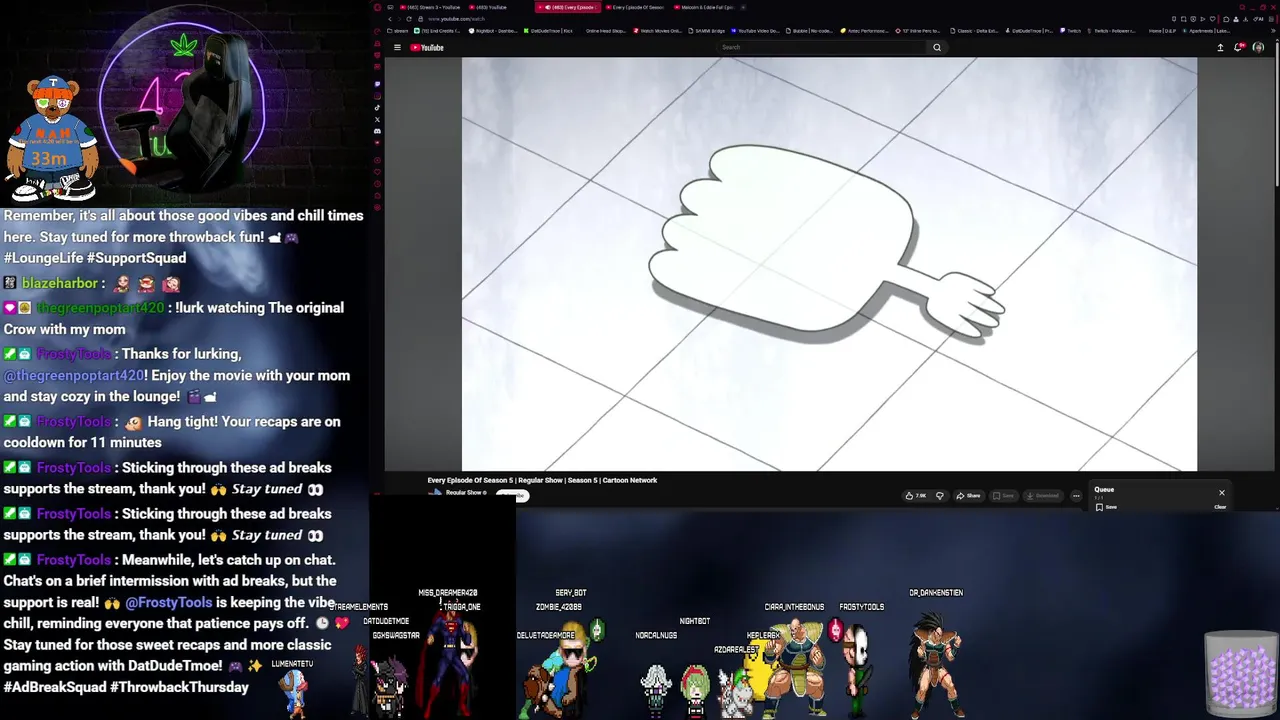Screen dimensions: 1280x720
Task: Switch to 'Every Episode Of Season' tab
Action: 636,7
